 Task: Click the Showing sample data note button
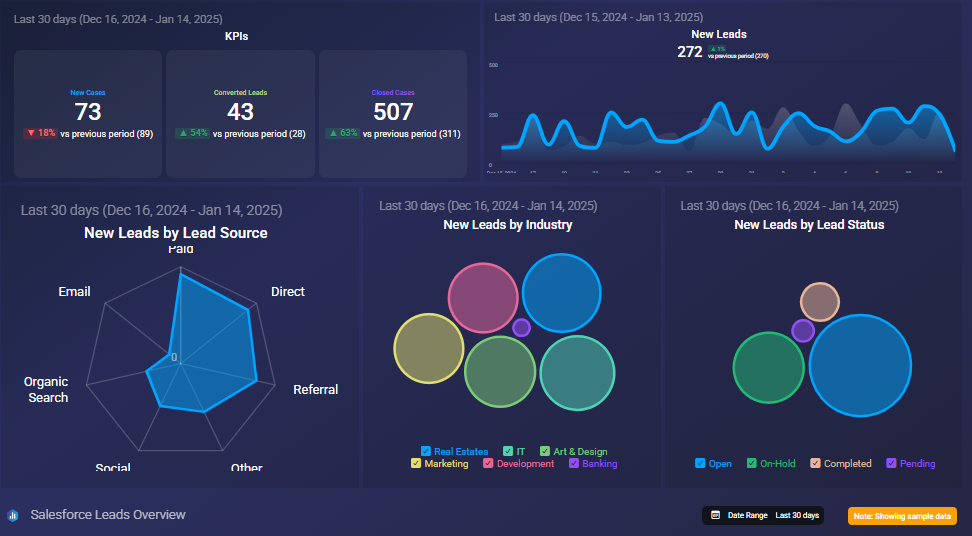pyautogui.click(x=902, y=516)
